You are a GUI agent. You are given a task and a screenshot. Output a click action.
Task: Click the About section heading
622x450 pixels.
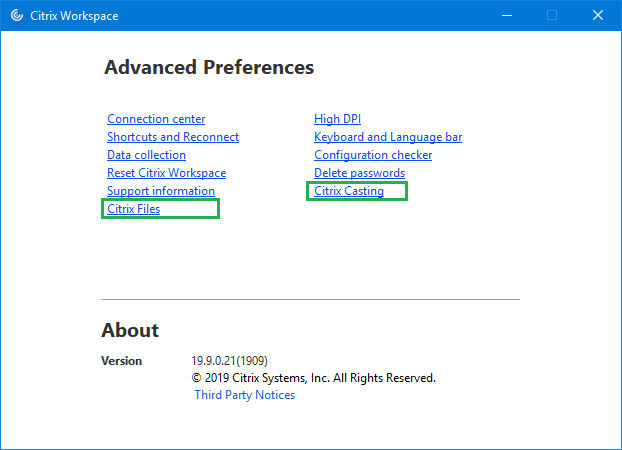click(x=130, y=330)
